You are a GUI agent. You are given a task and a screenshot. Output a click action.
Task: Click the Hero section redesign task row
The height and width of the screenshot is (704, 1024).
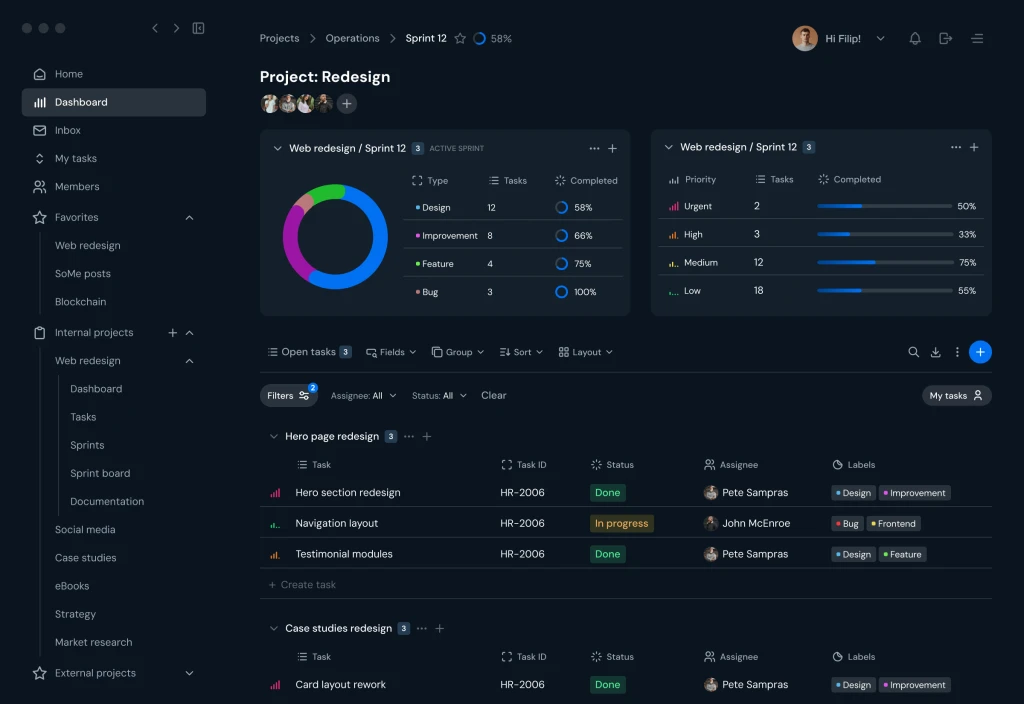coord(626,493)
